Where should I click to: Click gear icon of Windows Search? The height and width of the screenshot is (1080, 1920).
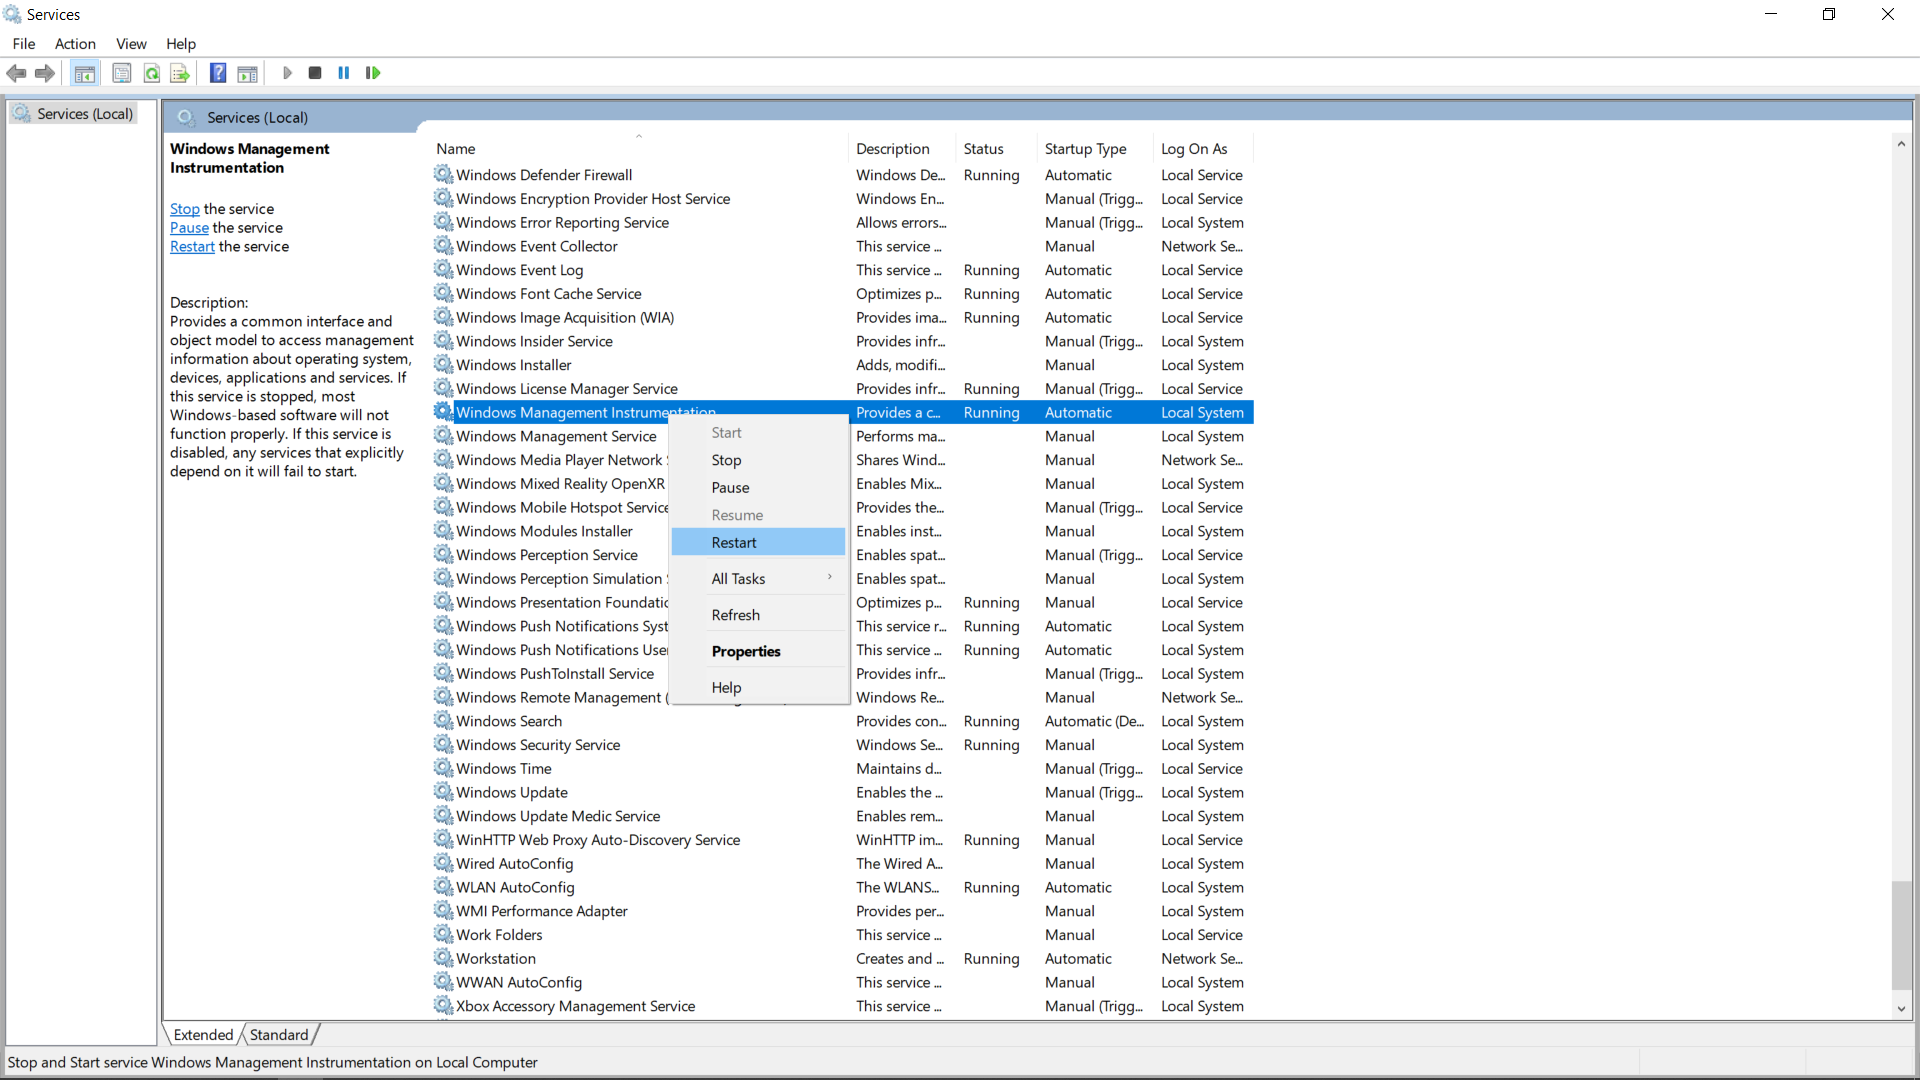click(x=443, y=720)
